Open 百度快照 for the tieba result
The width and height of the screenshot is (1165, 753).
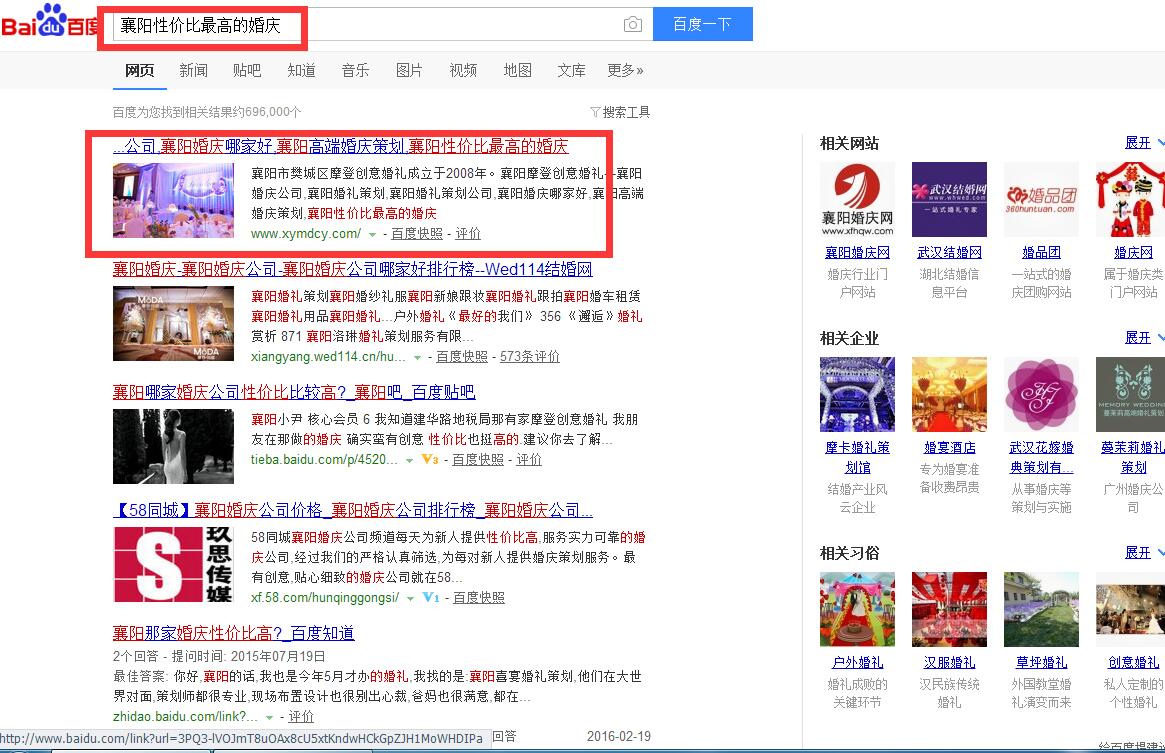tap(478, 460)
